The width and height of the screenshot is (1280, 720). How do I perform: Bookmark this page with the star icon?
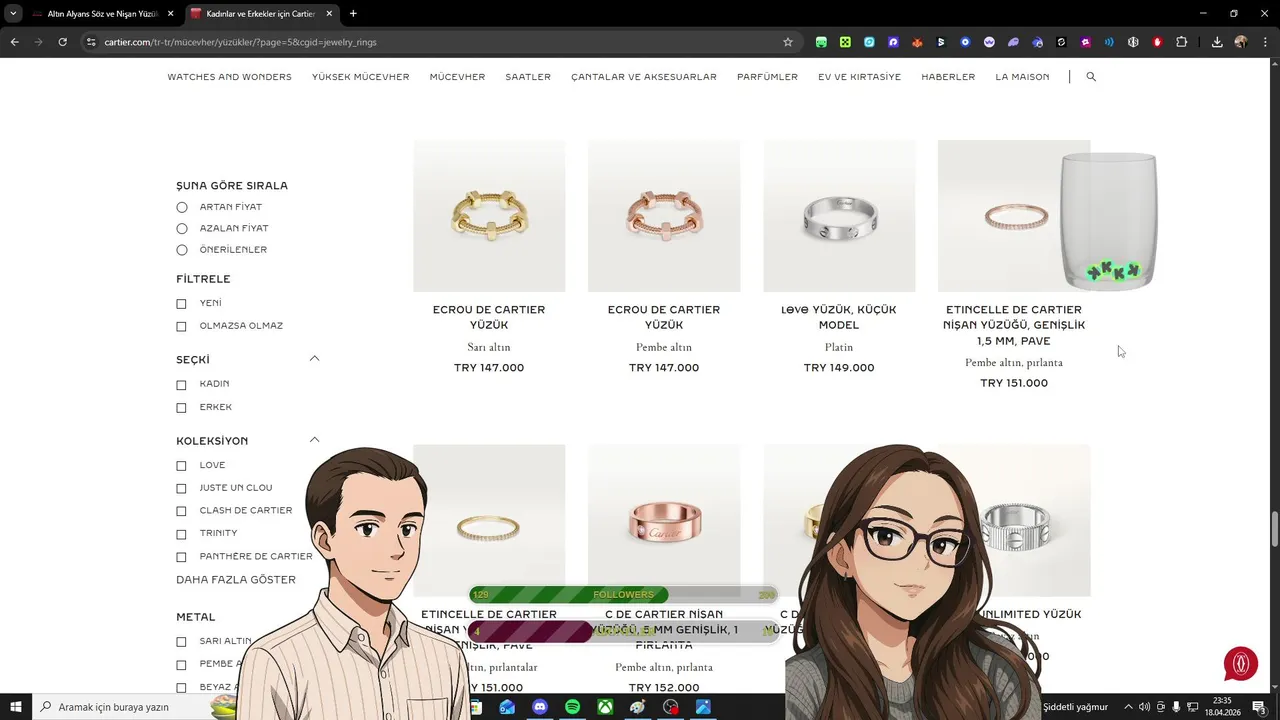pyautogui.click(x=788, y=42)
